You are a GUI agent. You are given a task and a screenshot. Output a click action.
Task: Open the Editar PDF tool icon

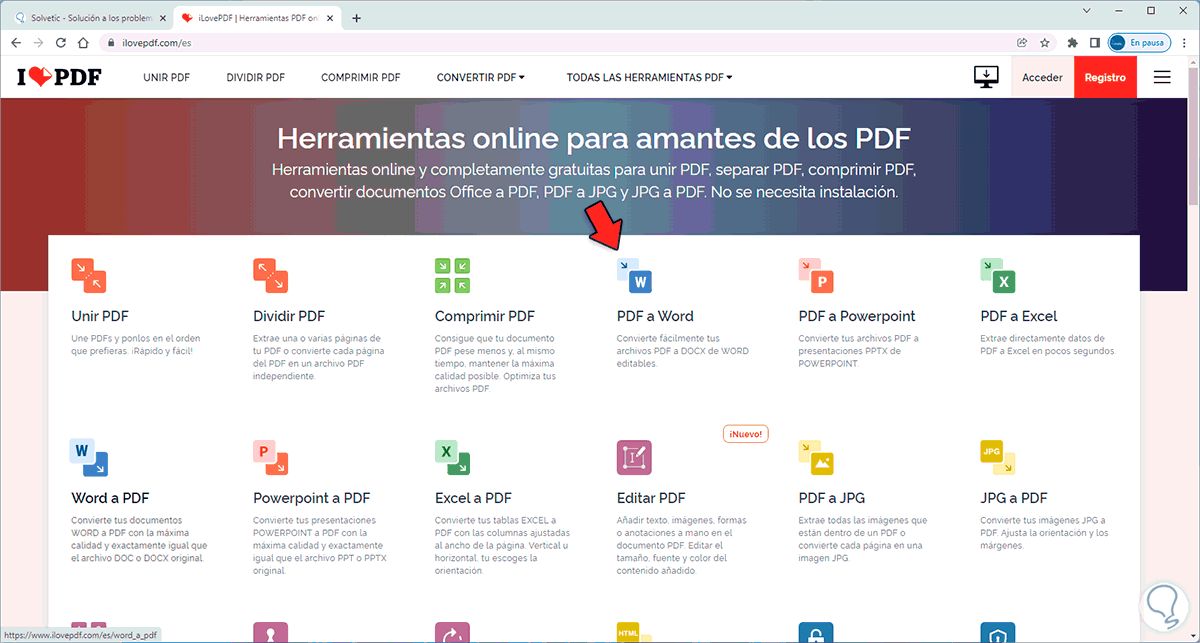point(634,458)
